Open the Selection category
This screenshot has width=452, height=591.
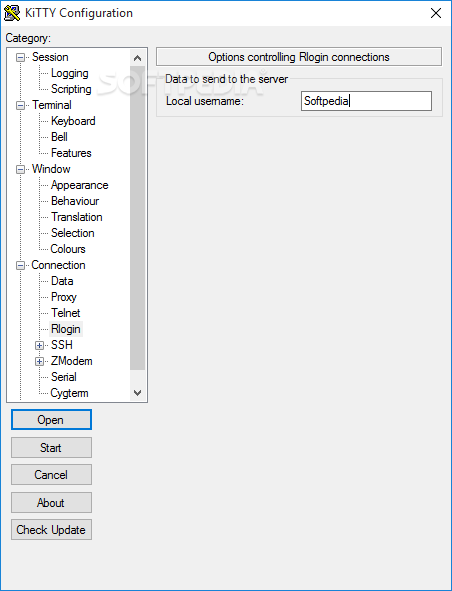[72, 233]
